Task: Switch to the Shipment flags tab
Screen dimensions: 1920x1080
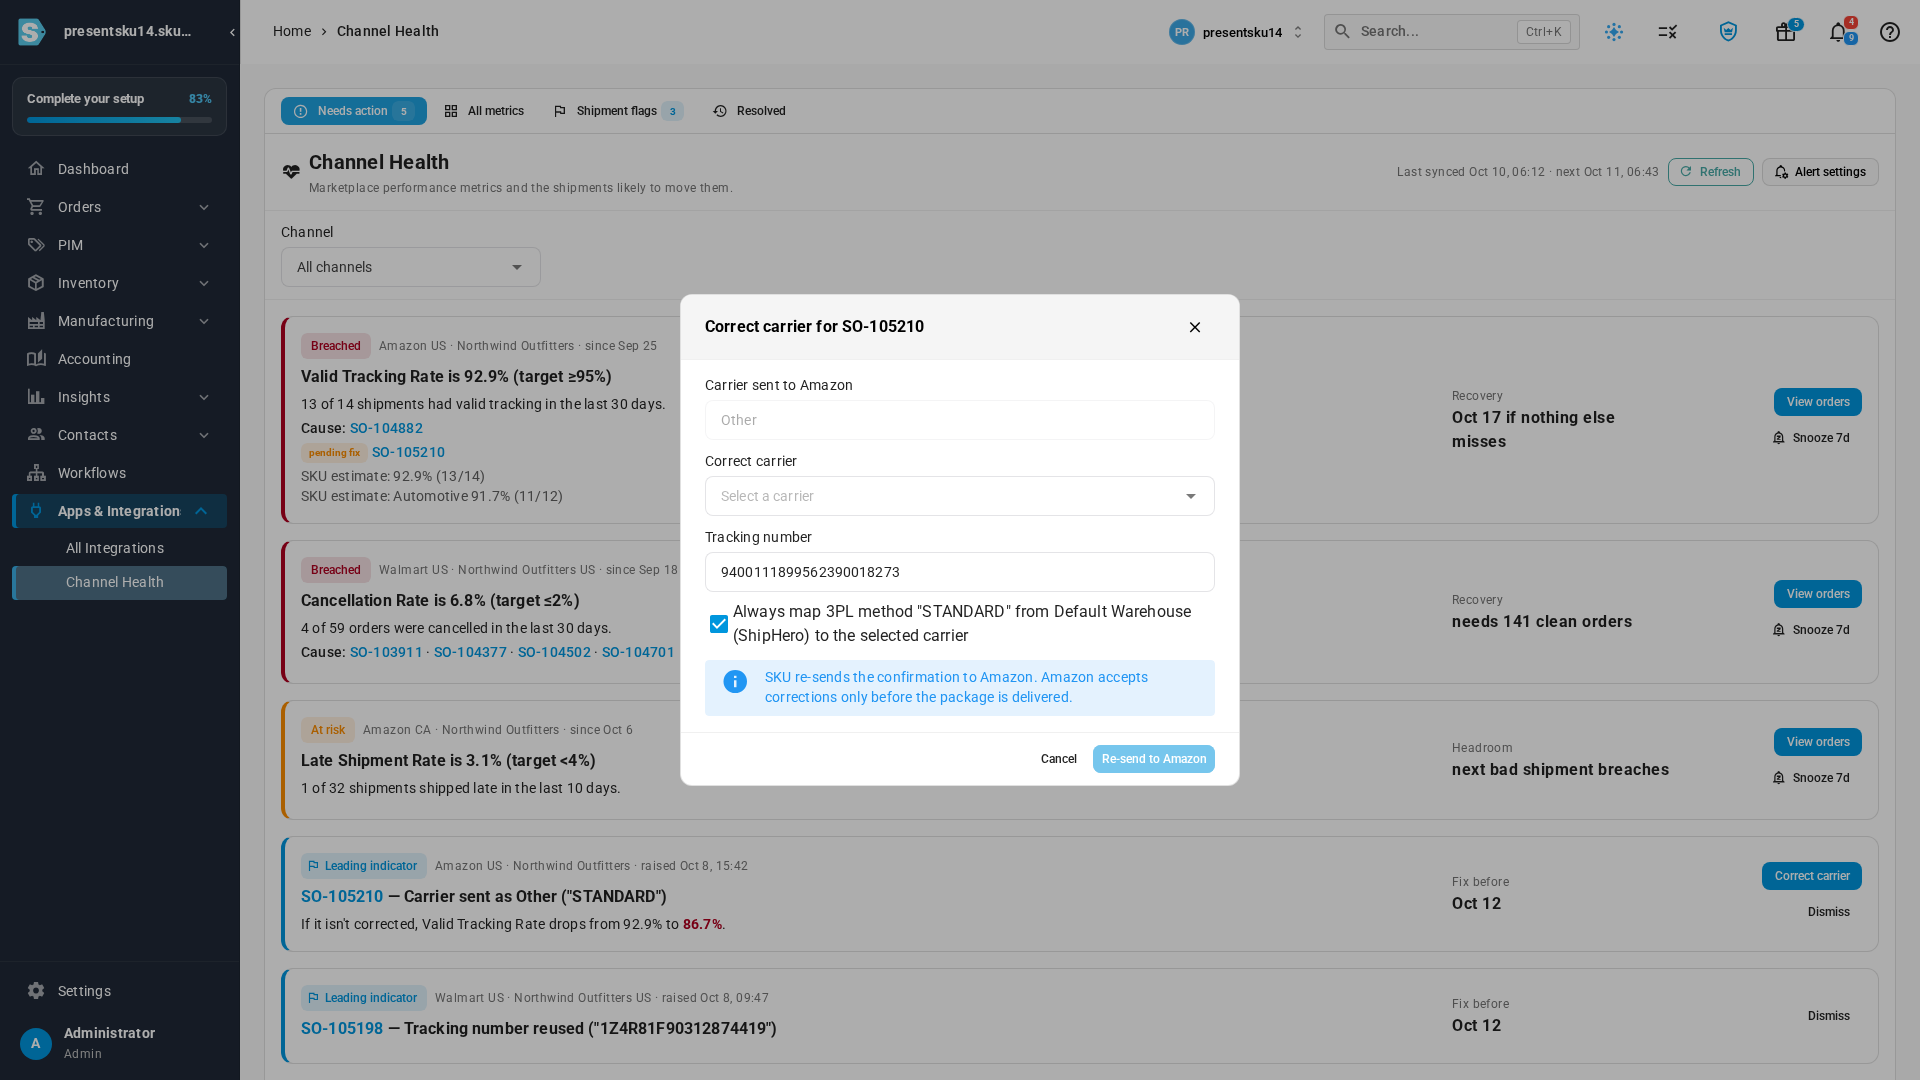Action: [x=618, y=111]
